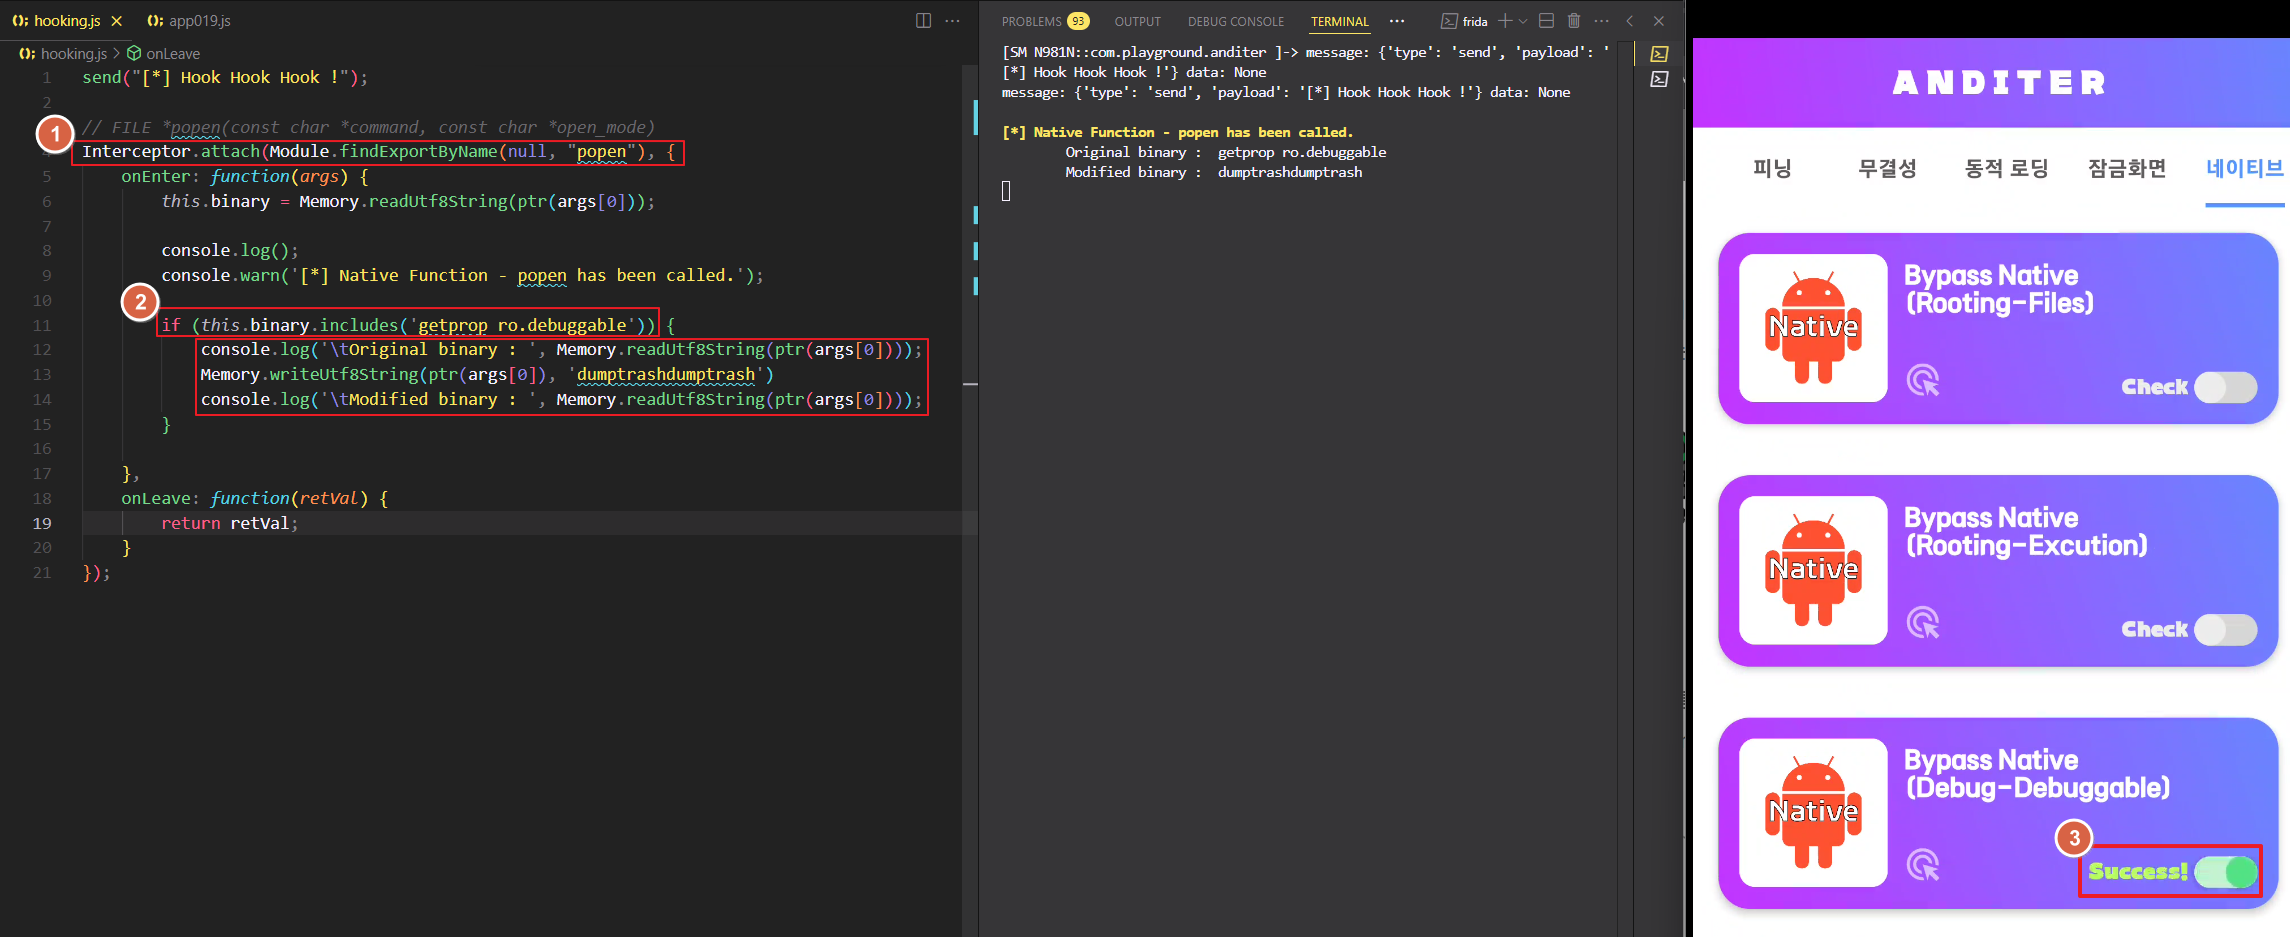
Task: Open the launch profile dropdown beside the plus
Action: pos(1523,21)
